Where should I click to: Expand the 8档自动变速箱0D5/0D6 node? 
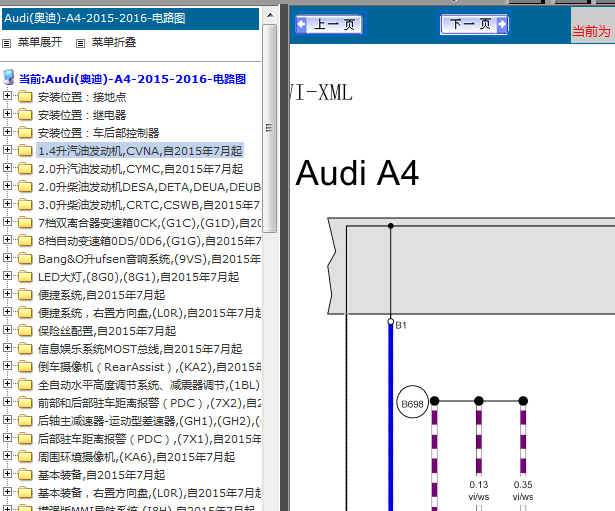(7, 240)
